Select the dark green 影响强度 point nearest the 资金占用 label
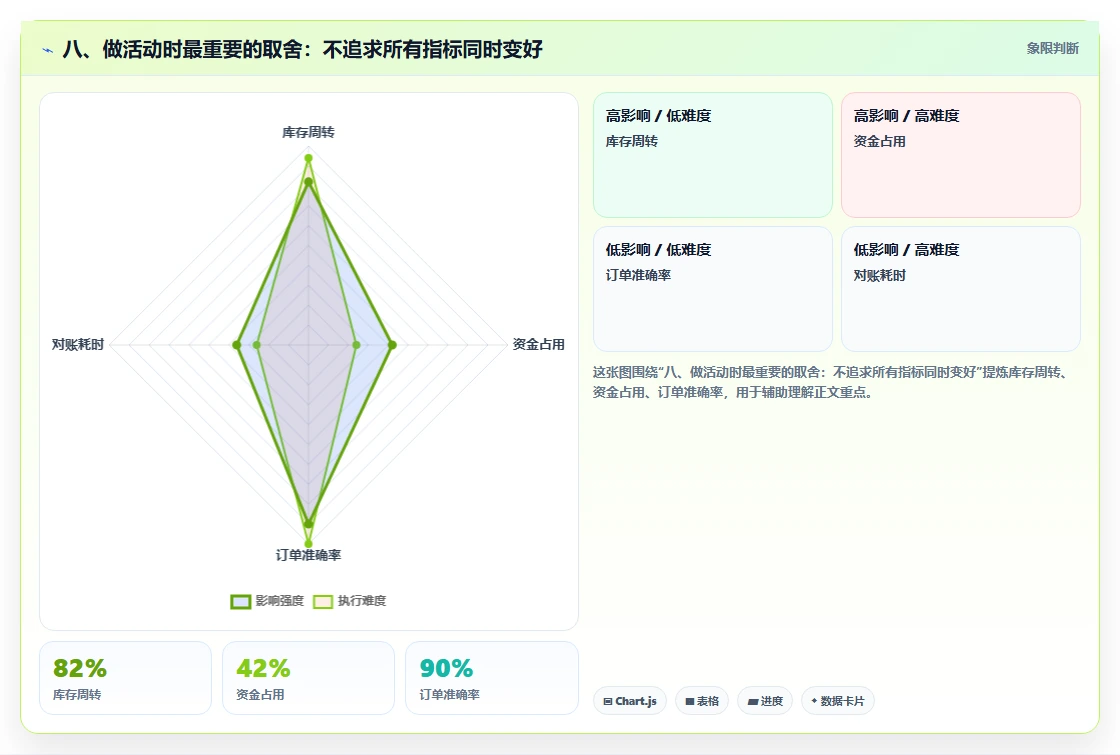Screen dimensions: 1120x755 (x=391, y=345)
